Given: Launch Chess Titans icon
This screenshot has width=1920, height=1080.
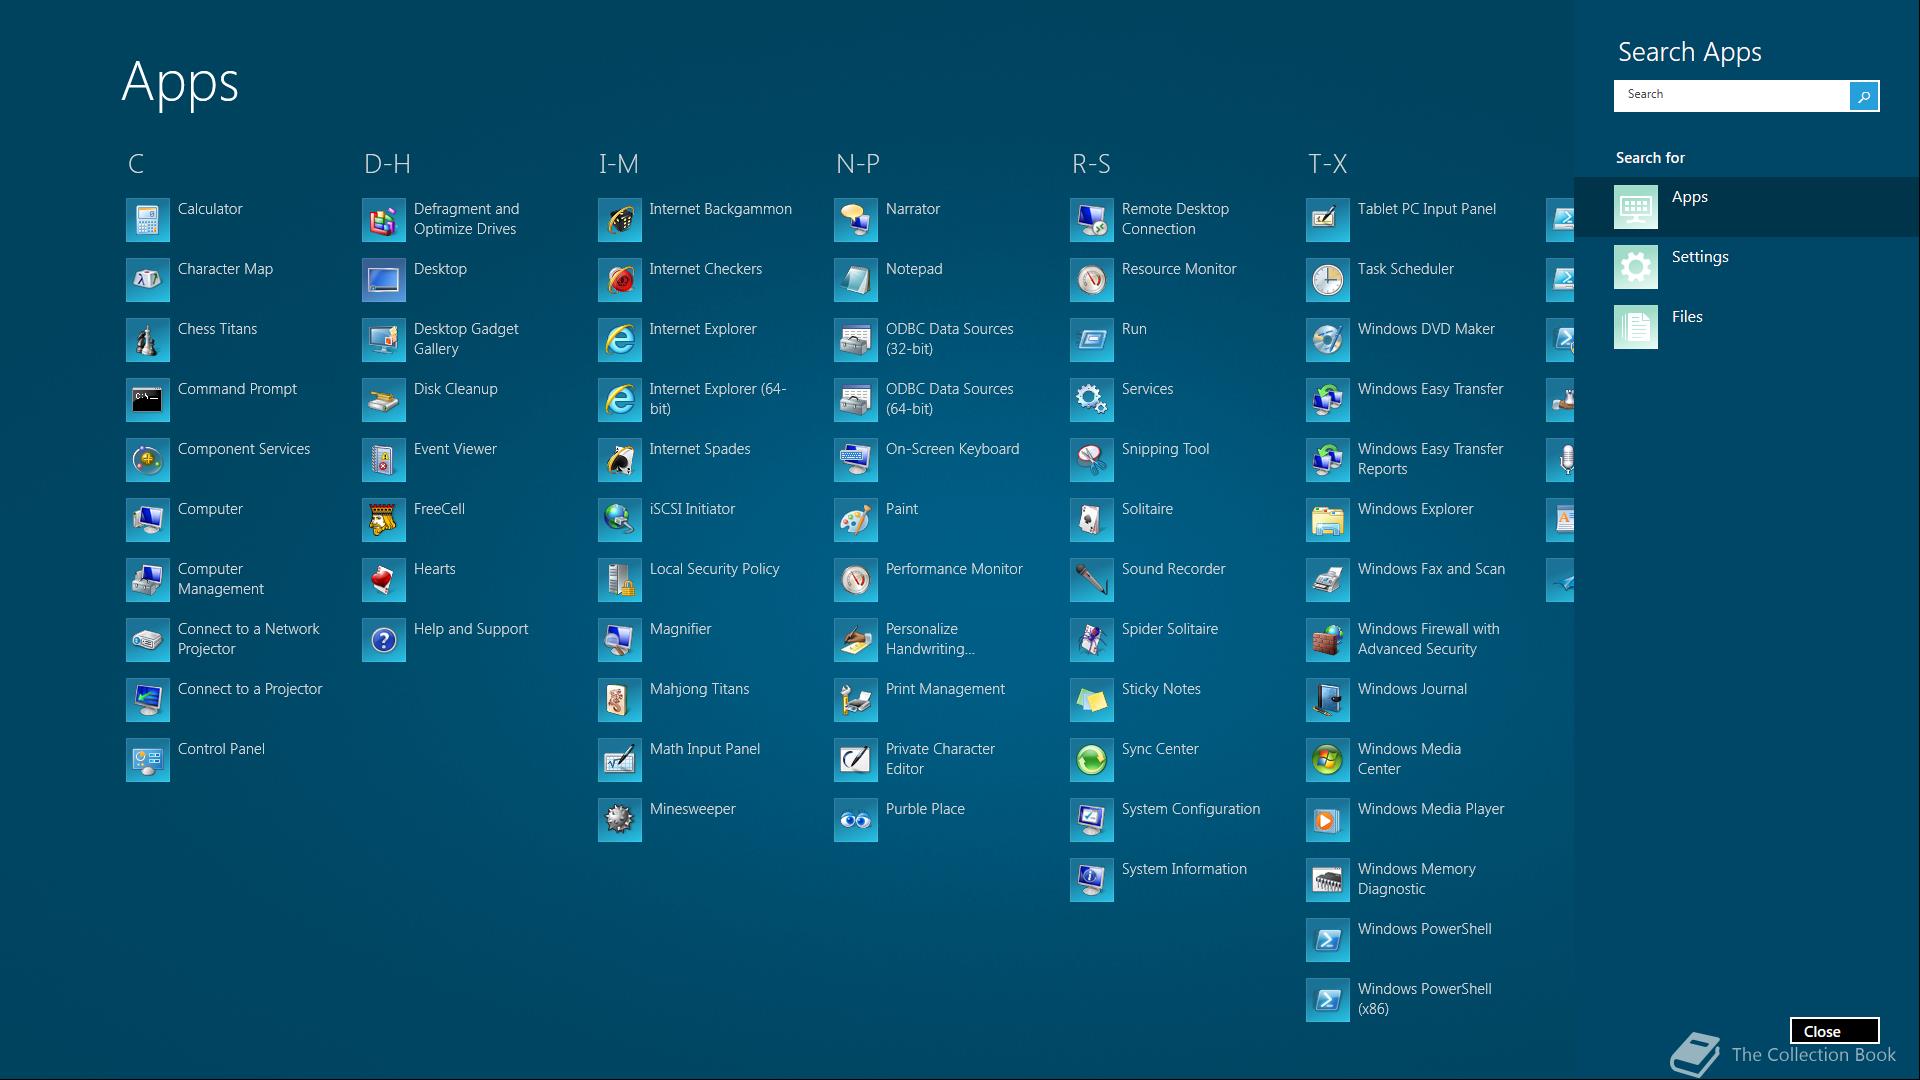Looking at the screenshot, I should 148,340.
